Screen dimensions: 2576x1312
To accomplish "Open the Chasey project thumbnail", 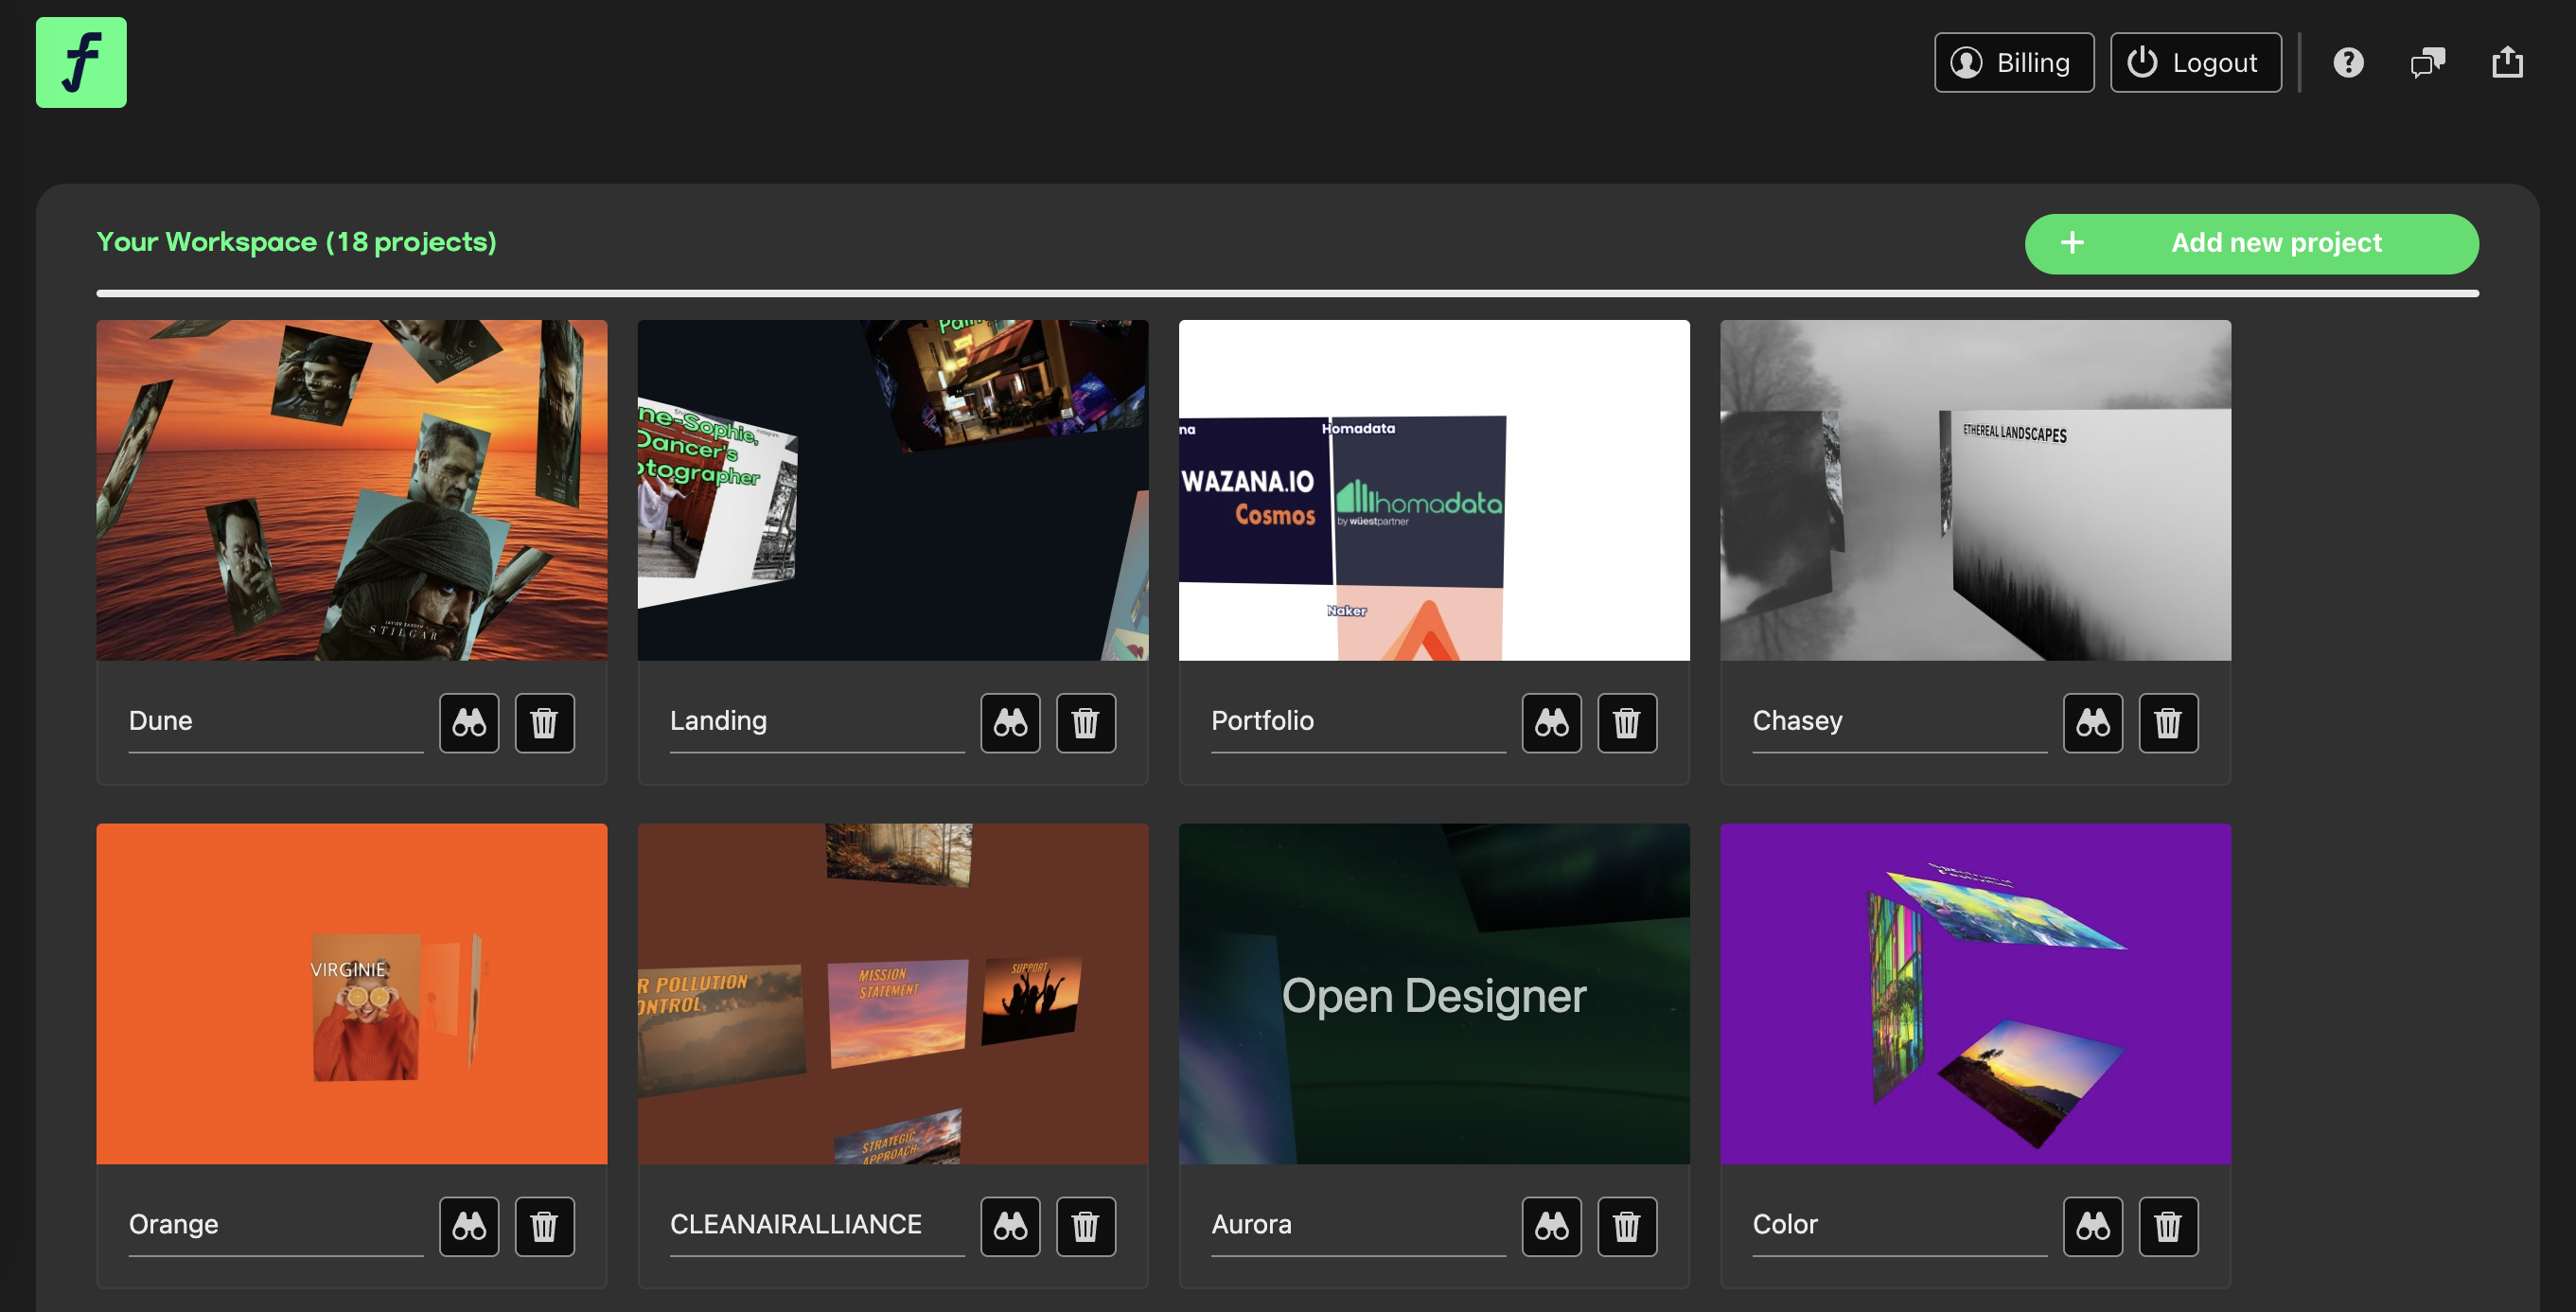I will click(1975, 490).
